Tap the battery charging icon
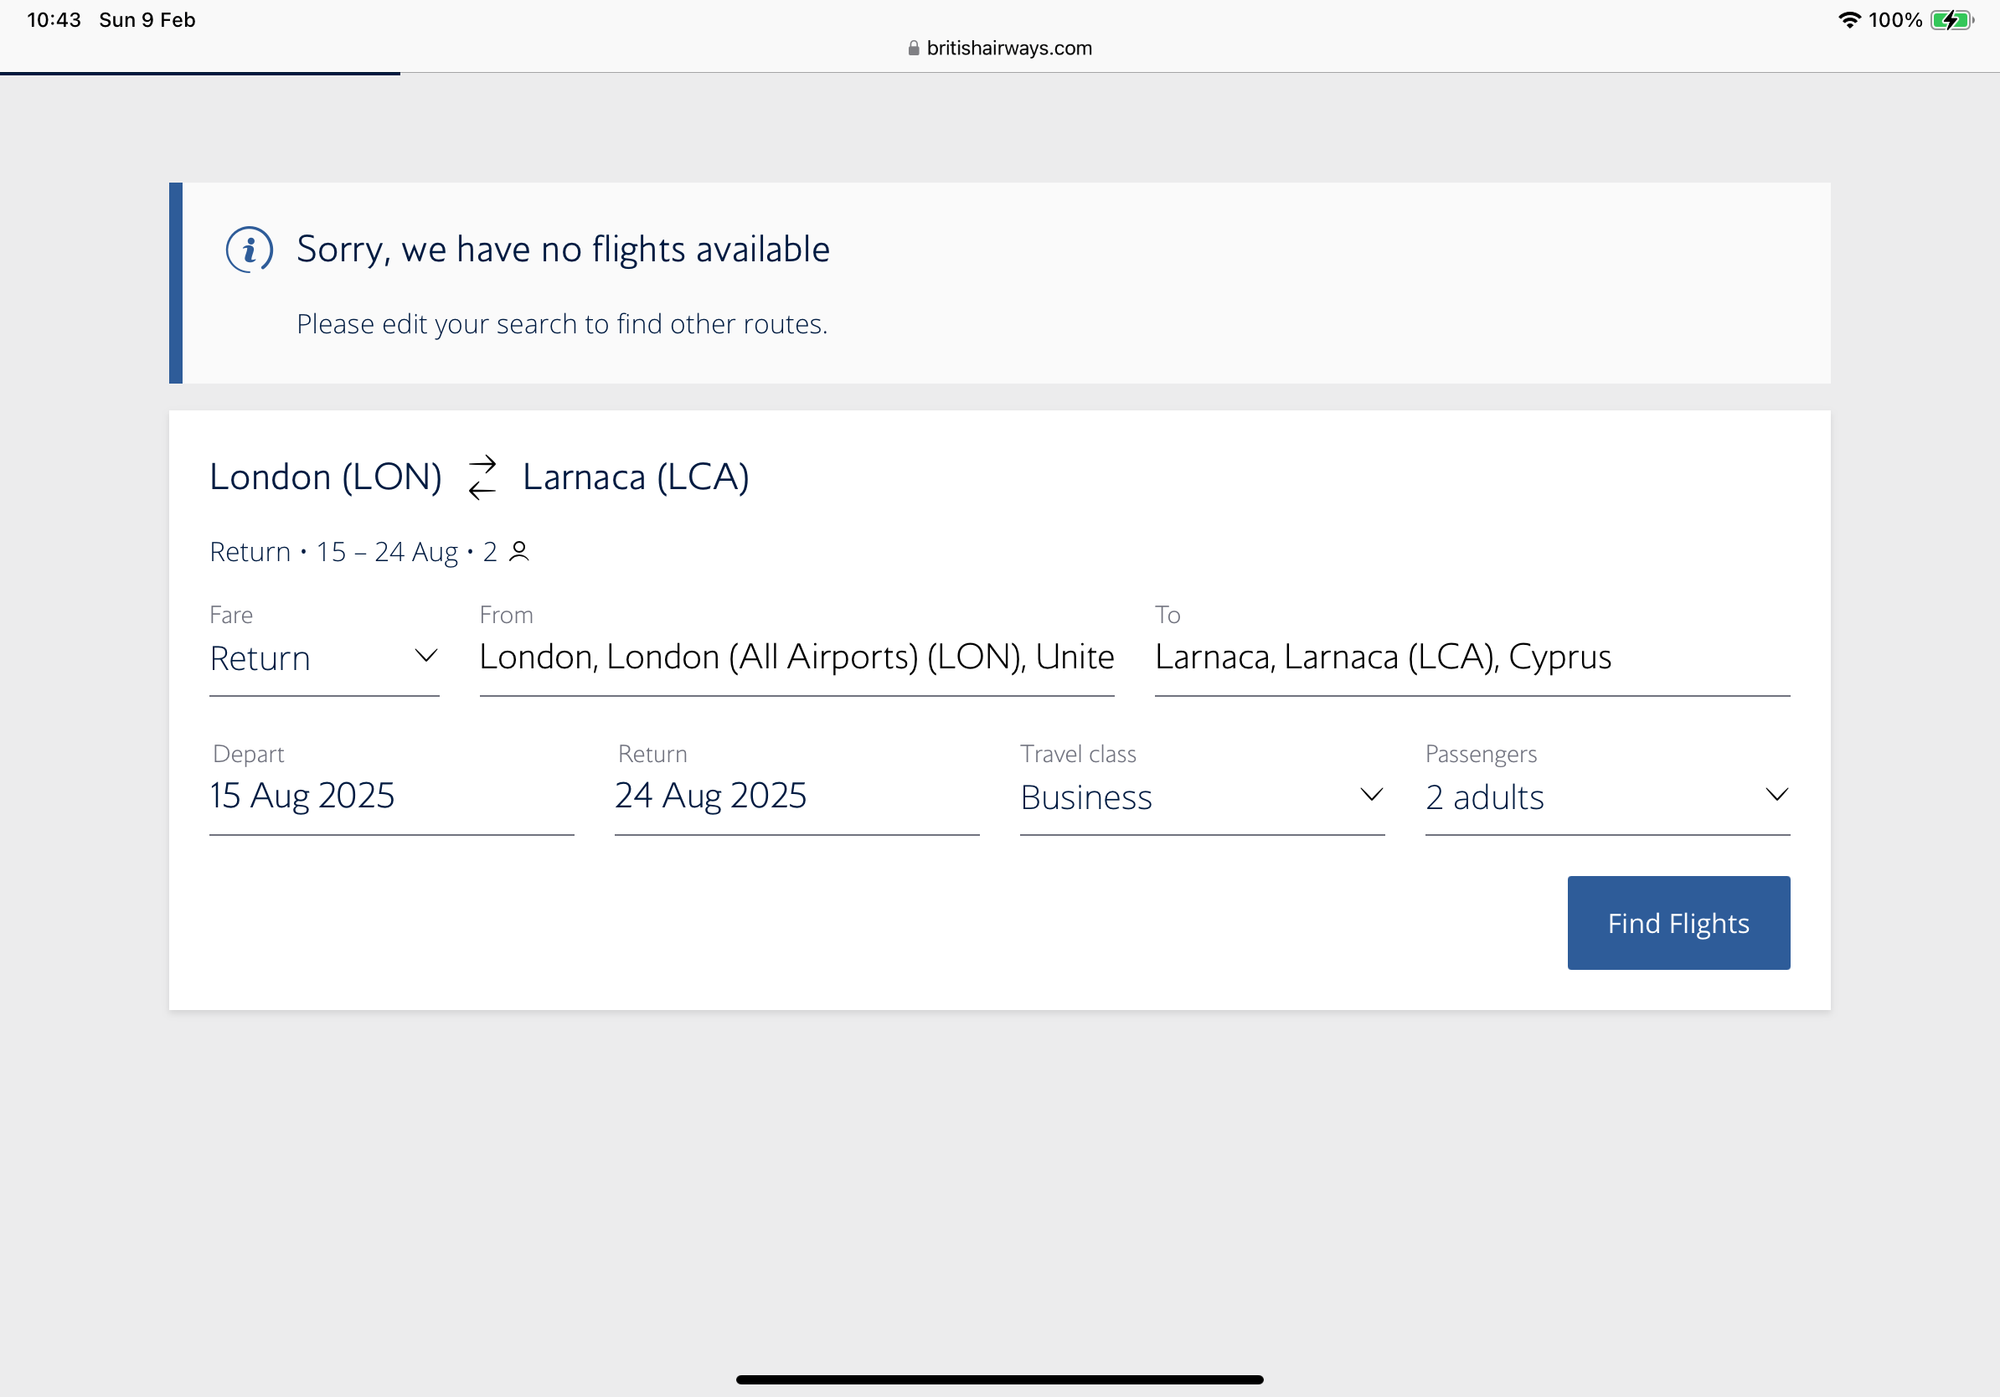Viewport: 2000px width, 1397px height. [1951, 20]
